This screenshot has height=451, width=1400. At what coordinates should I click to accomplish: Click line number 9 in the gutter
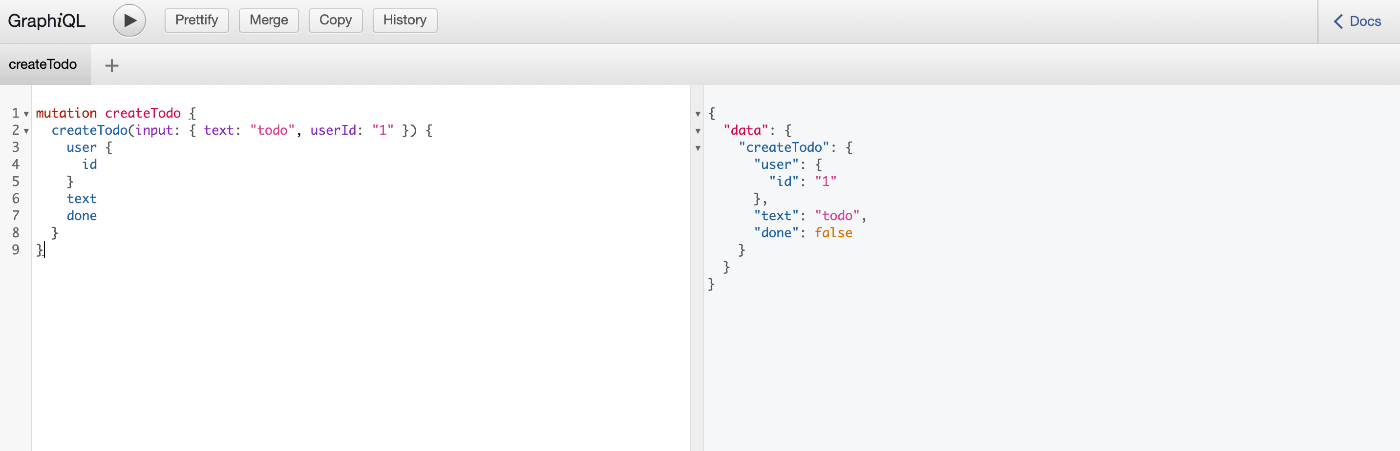click(16, 249)
